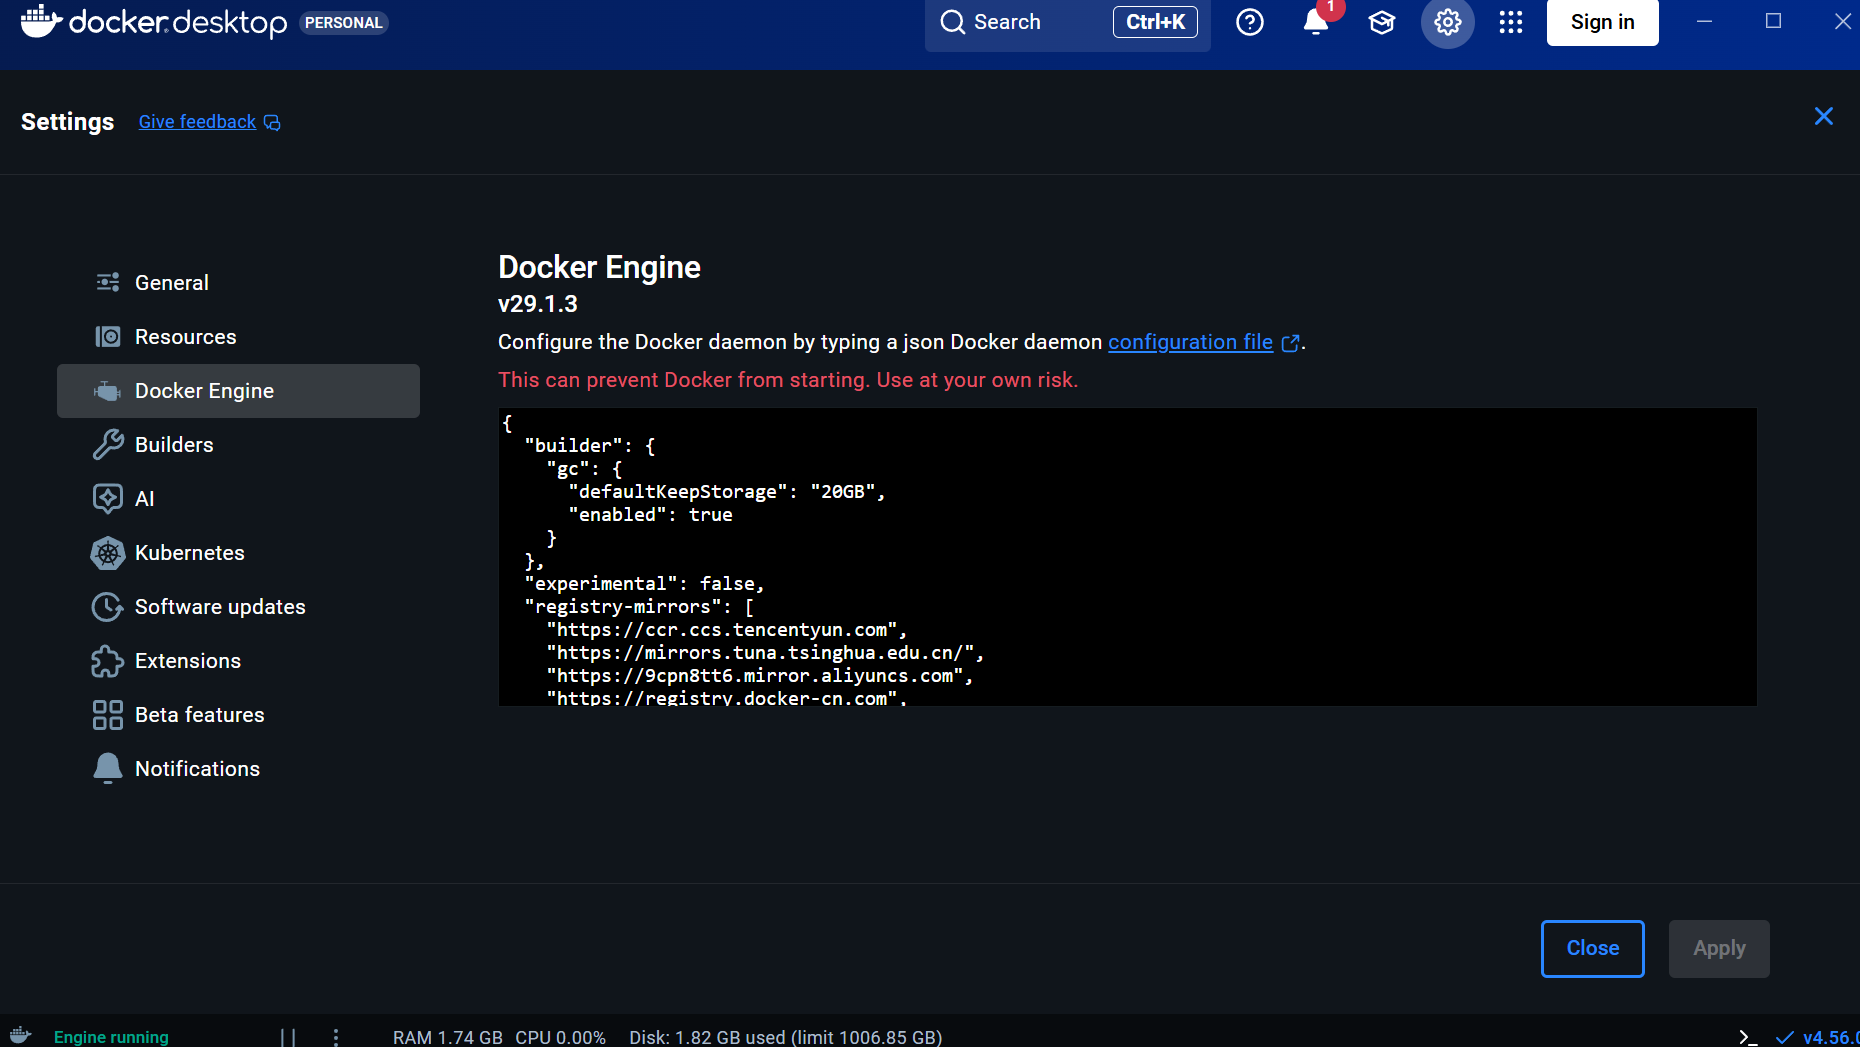The height and width of the screenshot is (1047, 1860).
Task: Click the Sign in button
Action: coord(1602,22)
